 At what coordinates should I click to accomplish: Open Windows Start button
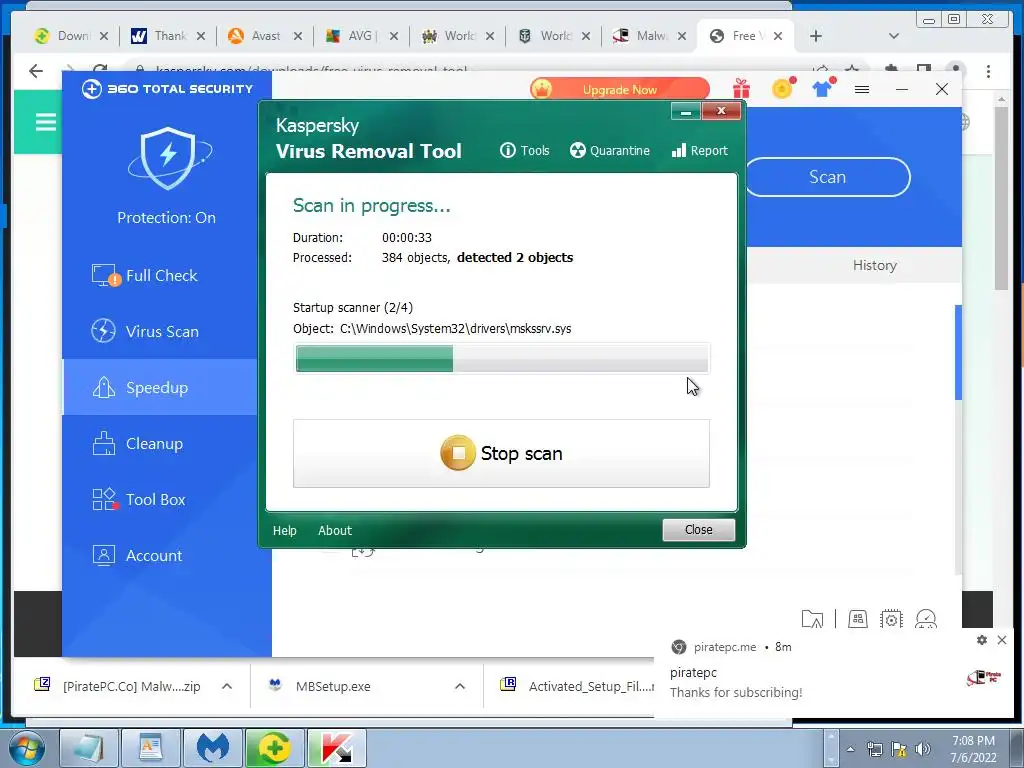tap(27, 748)
